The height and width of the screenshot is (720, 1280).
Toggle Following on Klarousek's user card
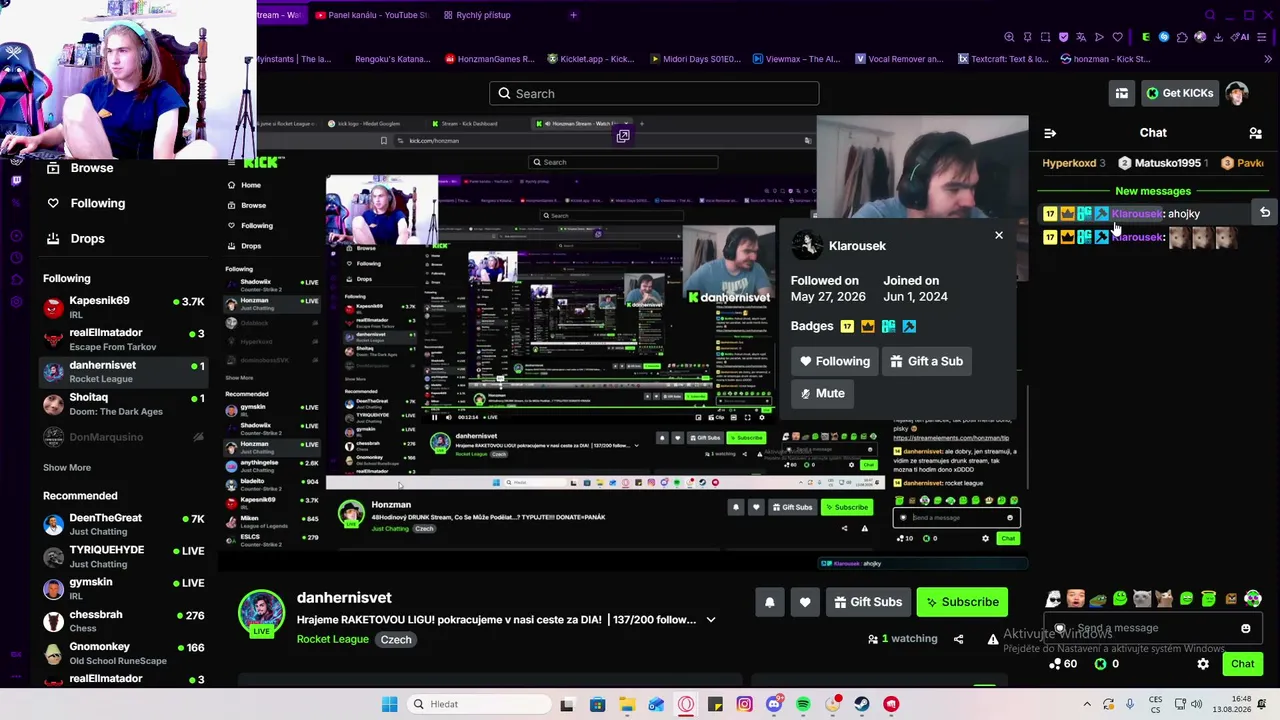835,361
